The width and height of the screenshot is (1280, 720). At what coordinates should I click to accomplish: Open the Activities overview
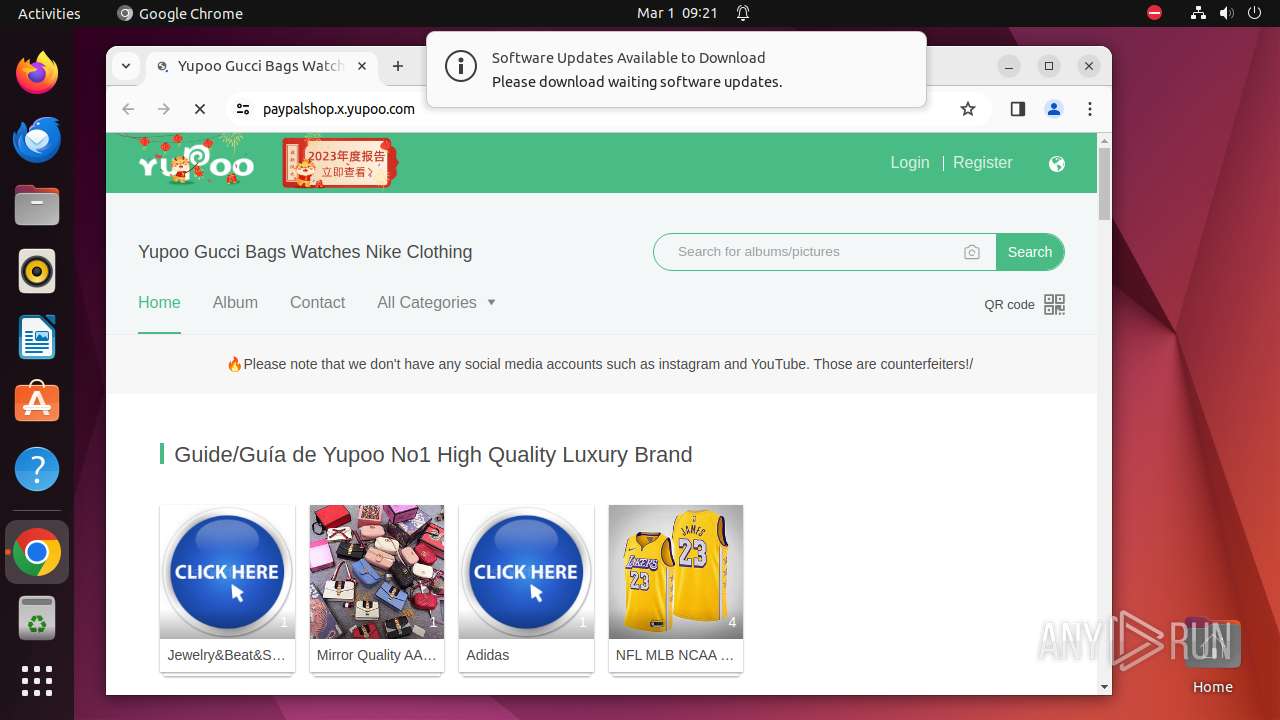click(x=49, y=13)
